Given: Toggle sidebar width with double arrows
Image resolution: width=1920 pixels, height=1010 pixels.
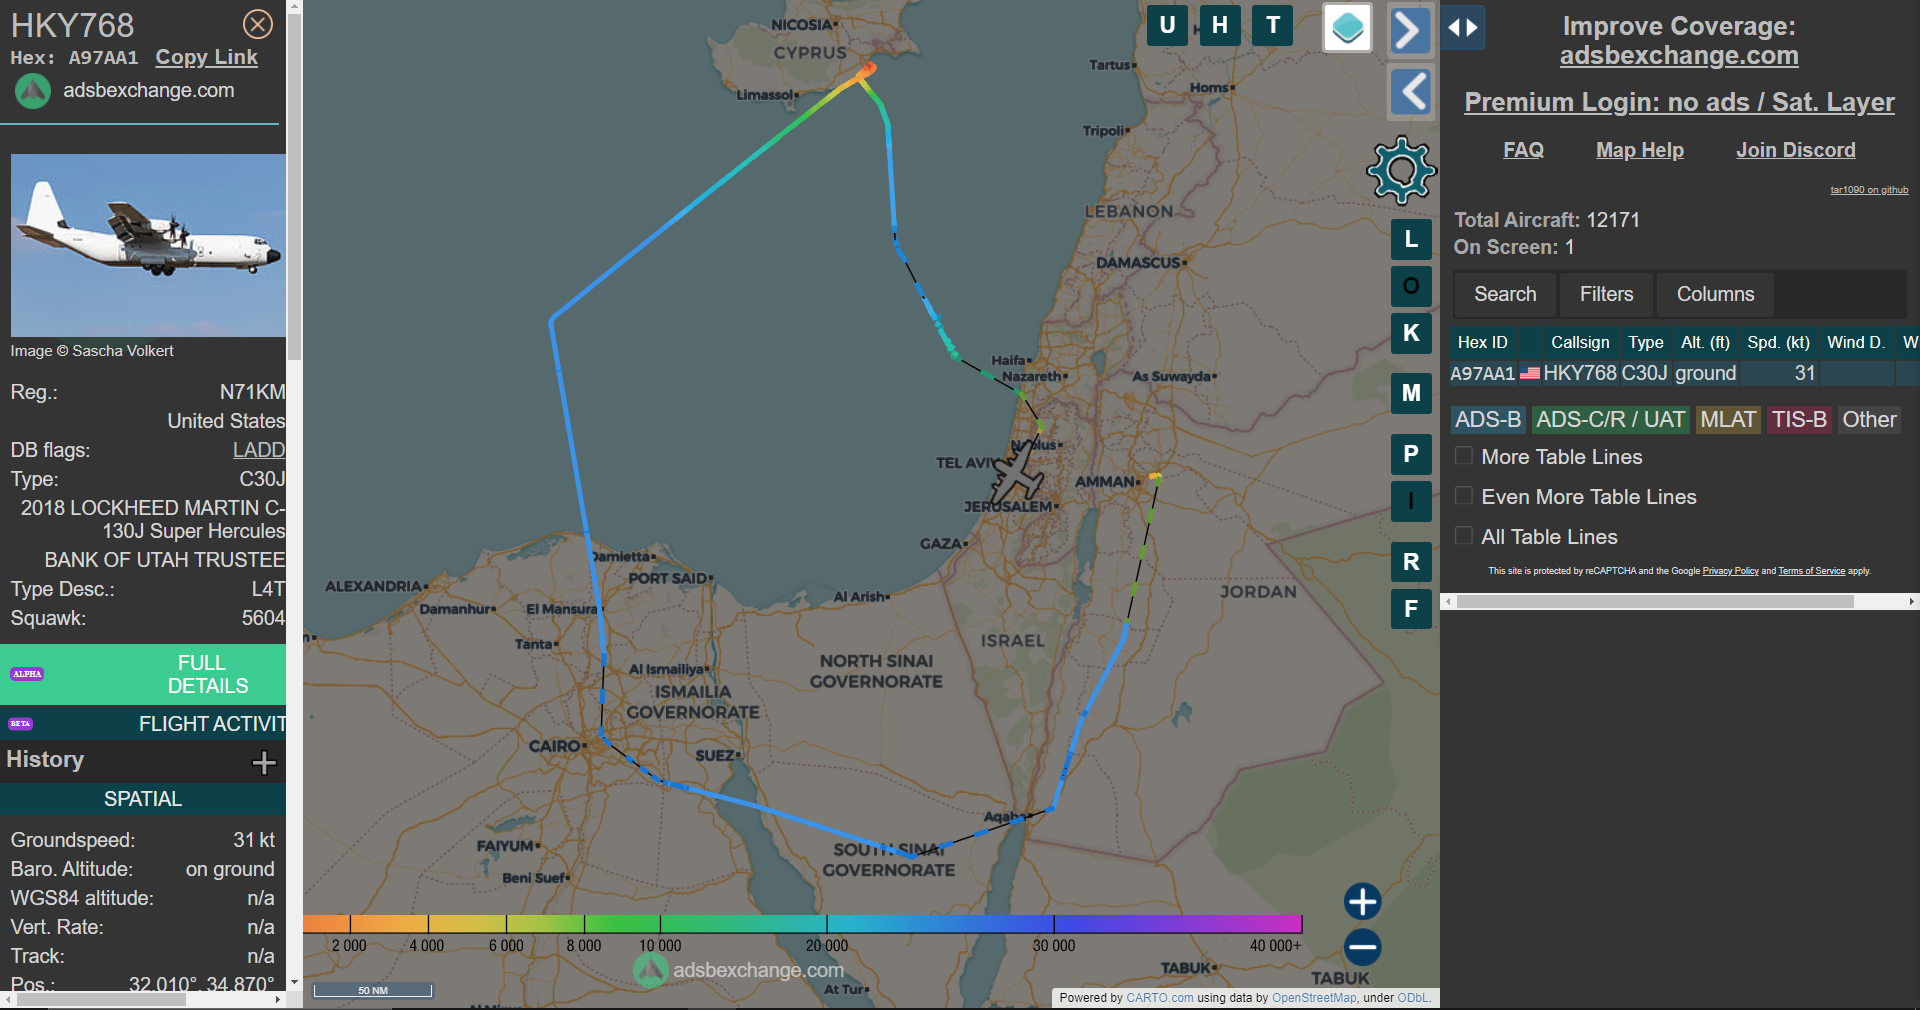Looking at the screenshot, I should click(1463, 28).
